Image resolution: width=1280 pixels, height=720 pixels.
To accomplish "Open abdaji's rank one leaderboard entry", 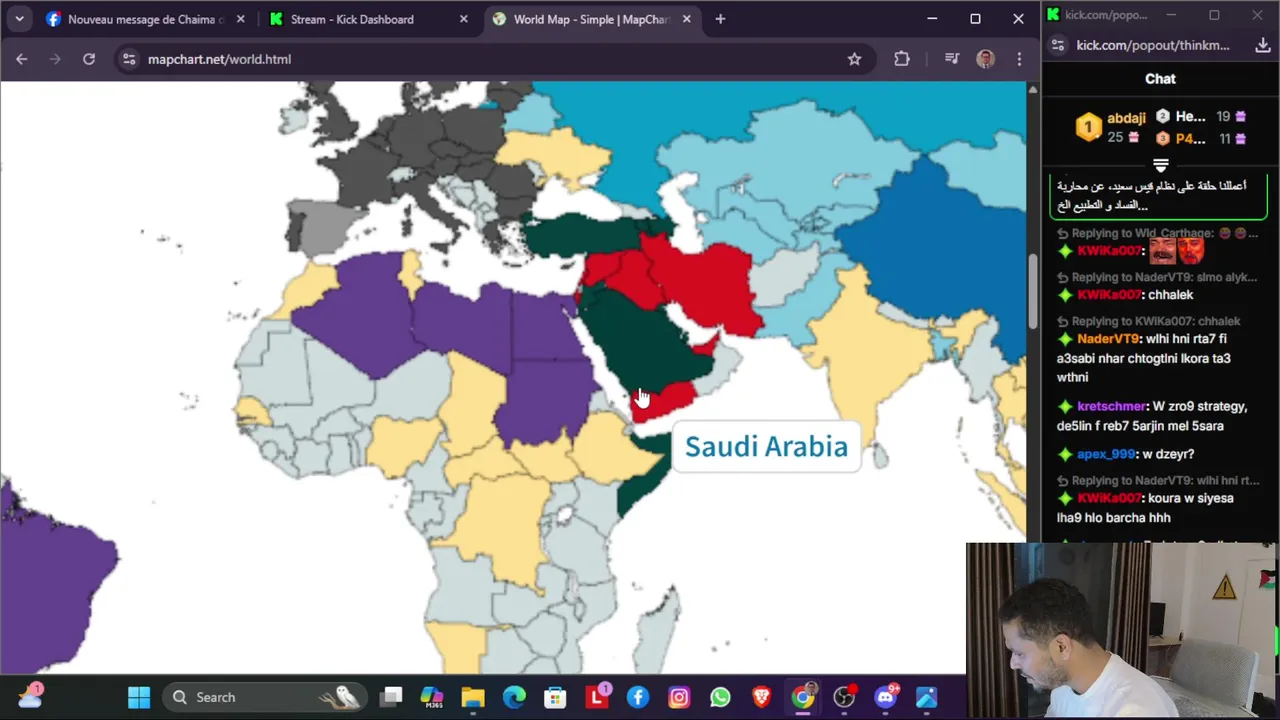I will pyautogui.click(x=1110, y=127).
